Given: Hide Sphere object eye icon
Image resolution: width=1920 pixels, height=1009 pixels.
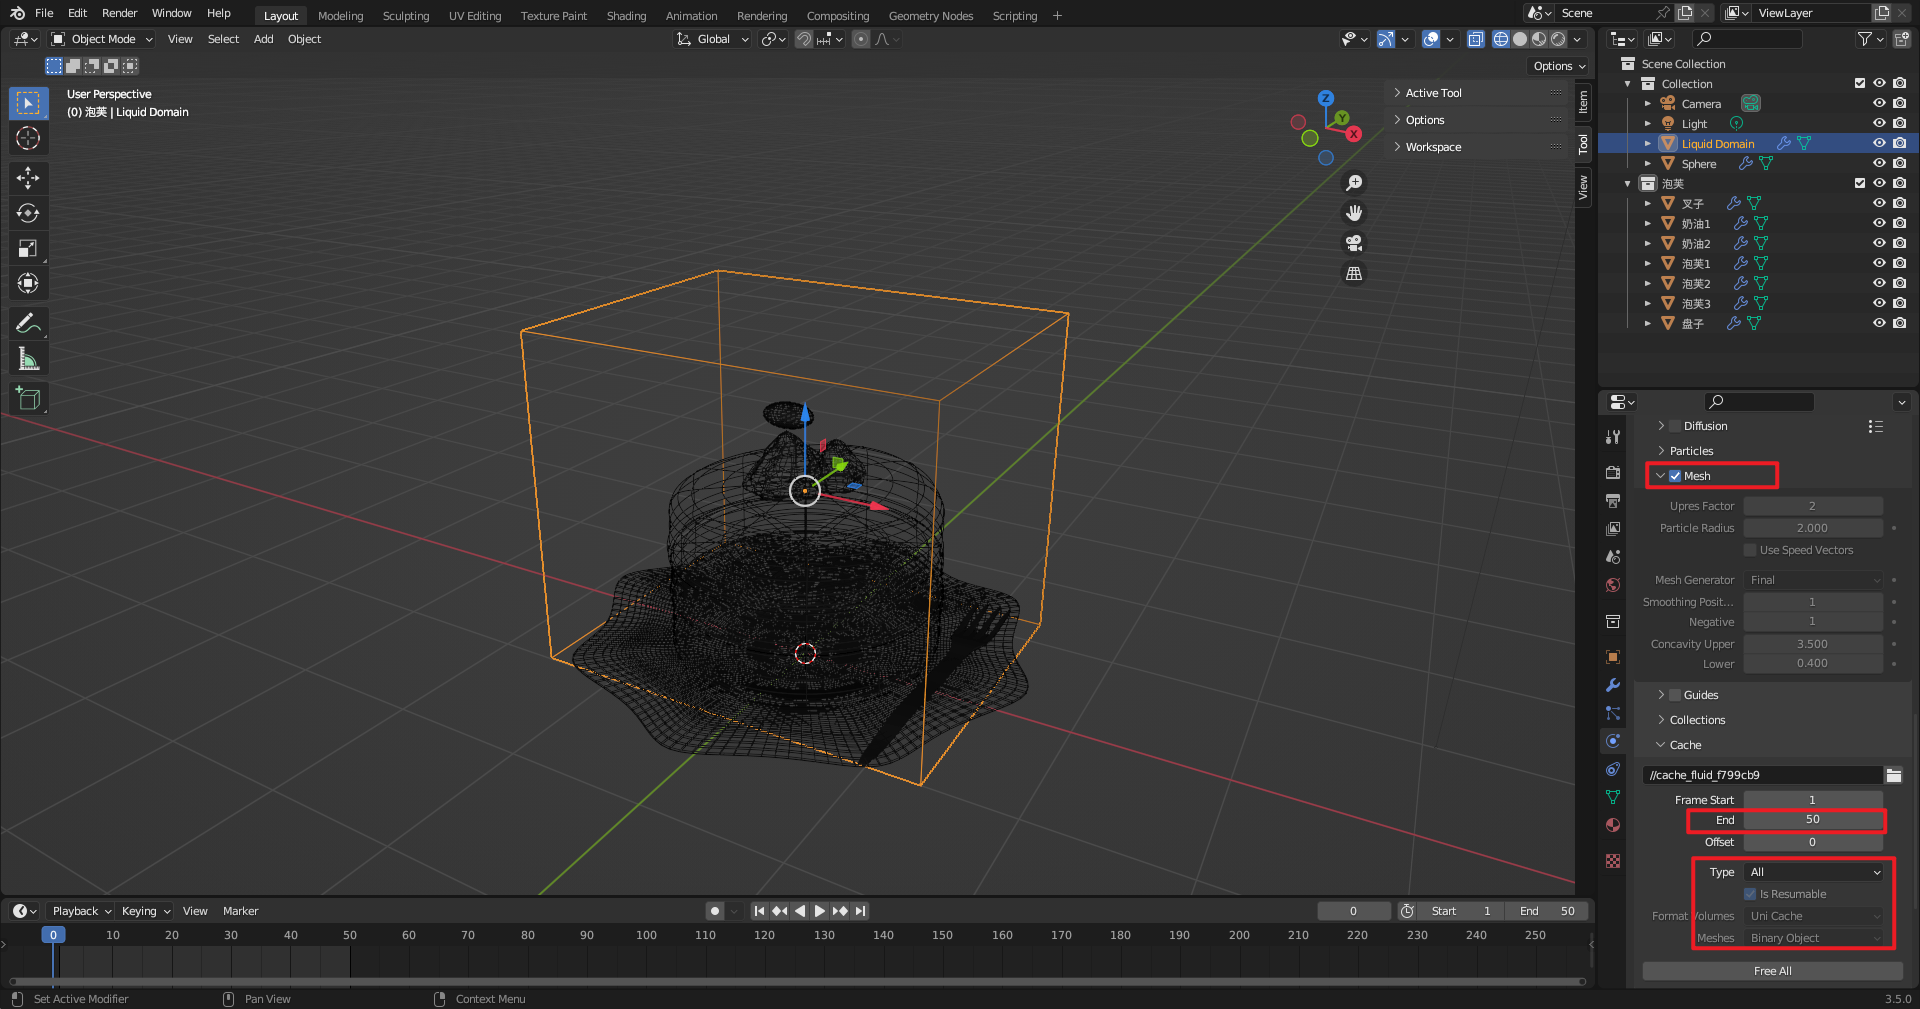Looking at the screenshot, I should point(1879,163).
